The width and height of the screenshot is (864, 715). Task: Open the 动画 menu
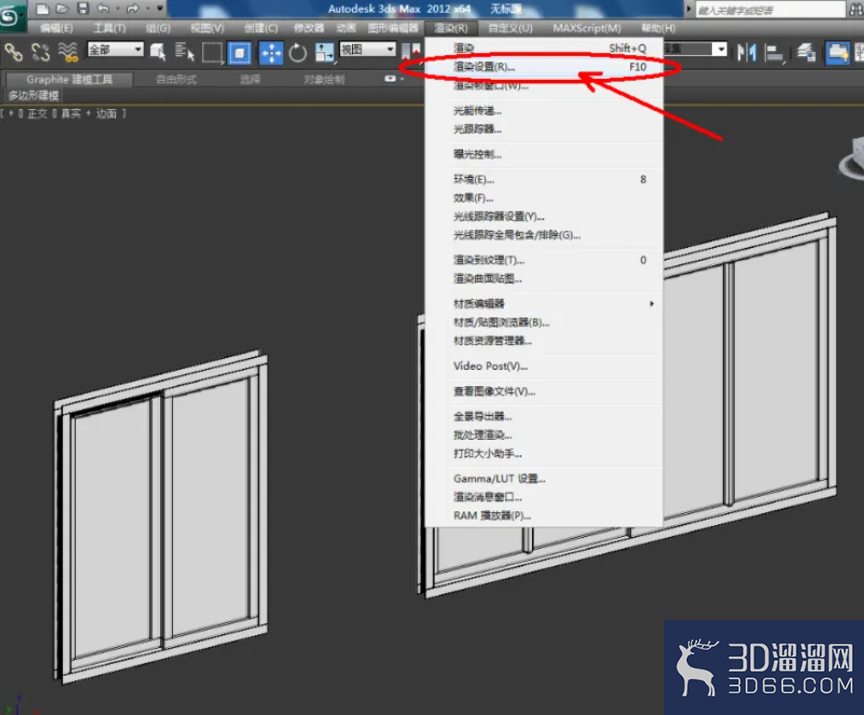[x=346, y=28]
